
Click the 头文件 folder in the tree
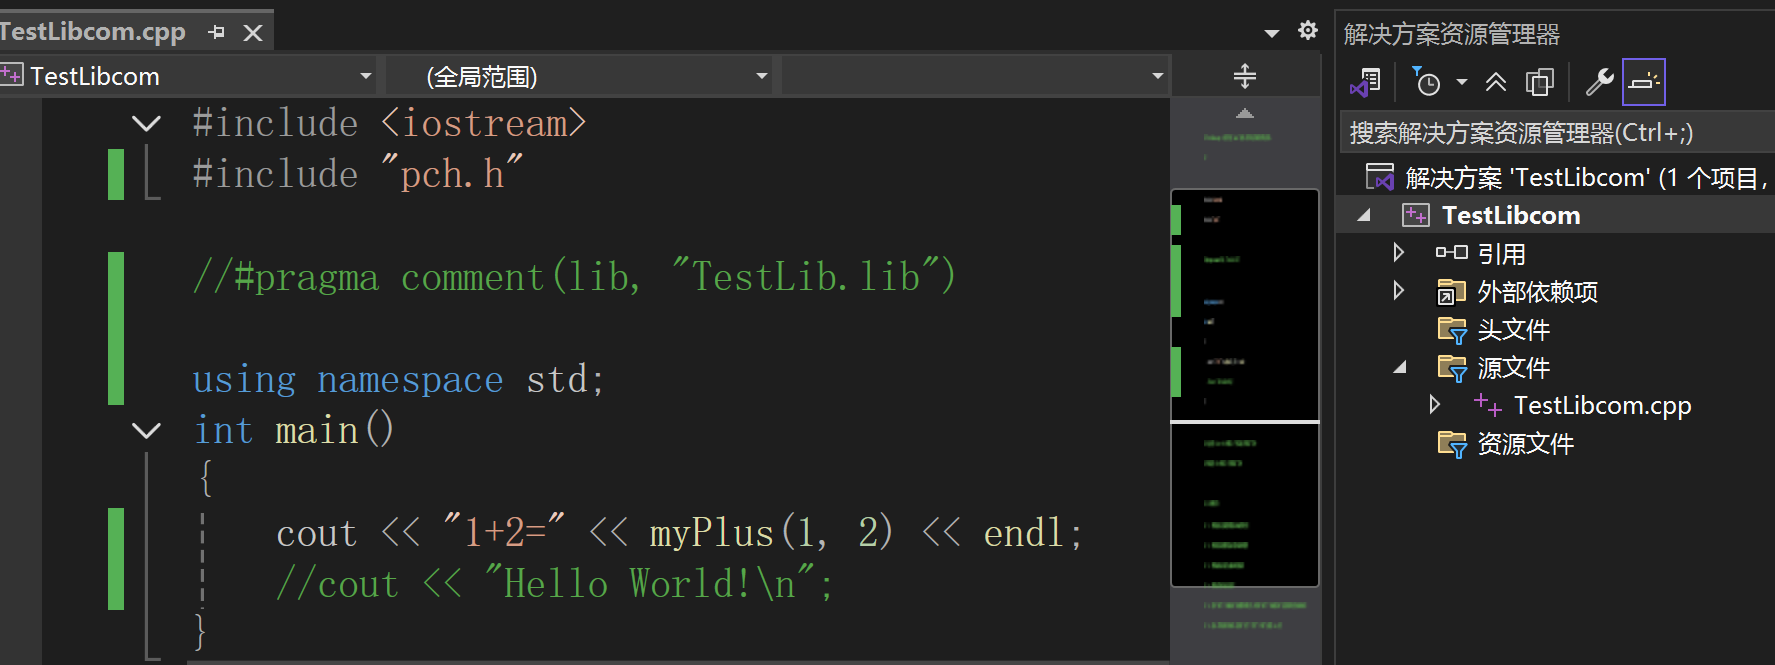(1512, 329)
